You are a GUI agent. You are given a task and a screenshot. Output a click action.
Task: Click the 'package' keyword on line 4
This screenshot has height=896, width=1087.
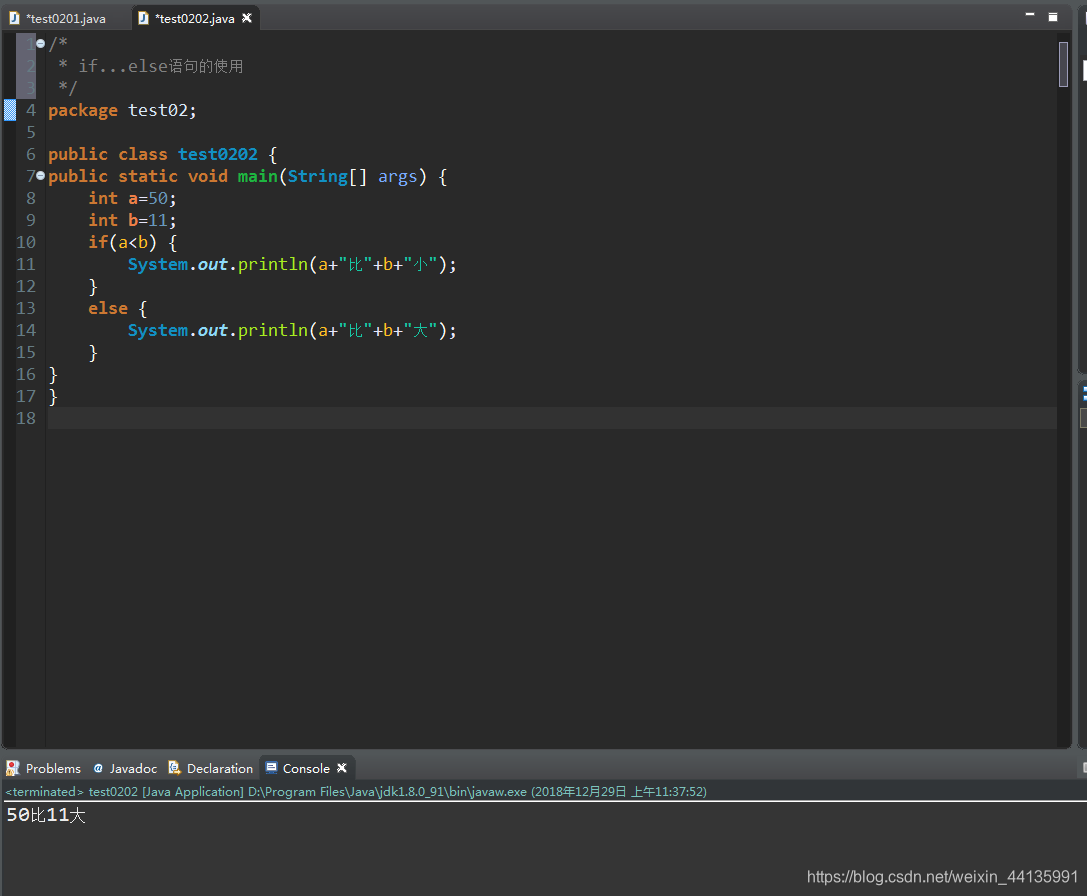[83, 110]
